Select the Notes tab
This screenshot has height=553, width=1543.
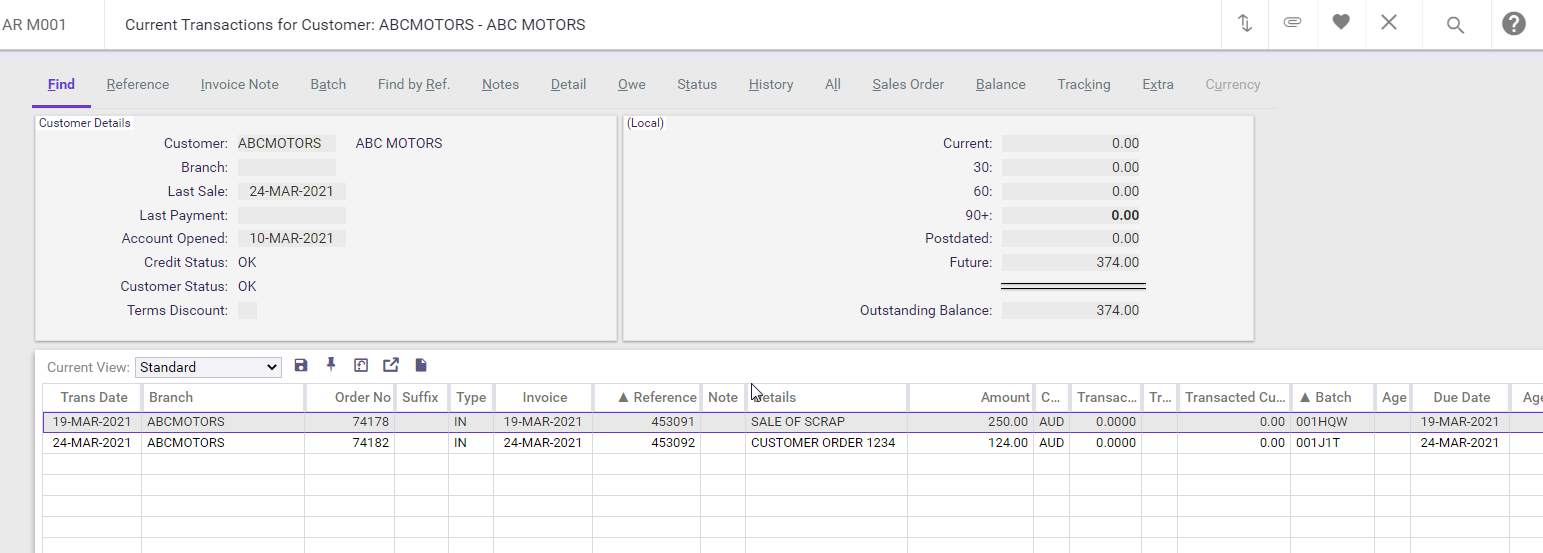point(500,85)
